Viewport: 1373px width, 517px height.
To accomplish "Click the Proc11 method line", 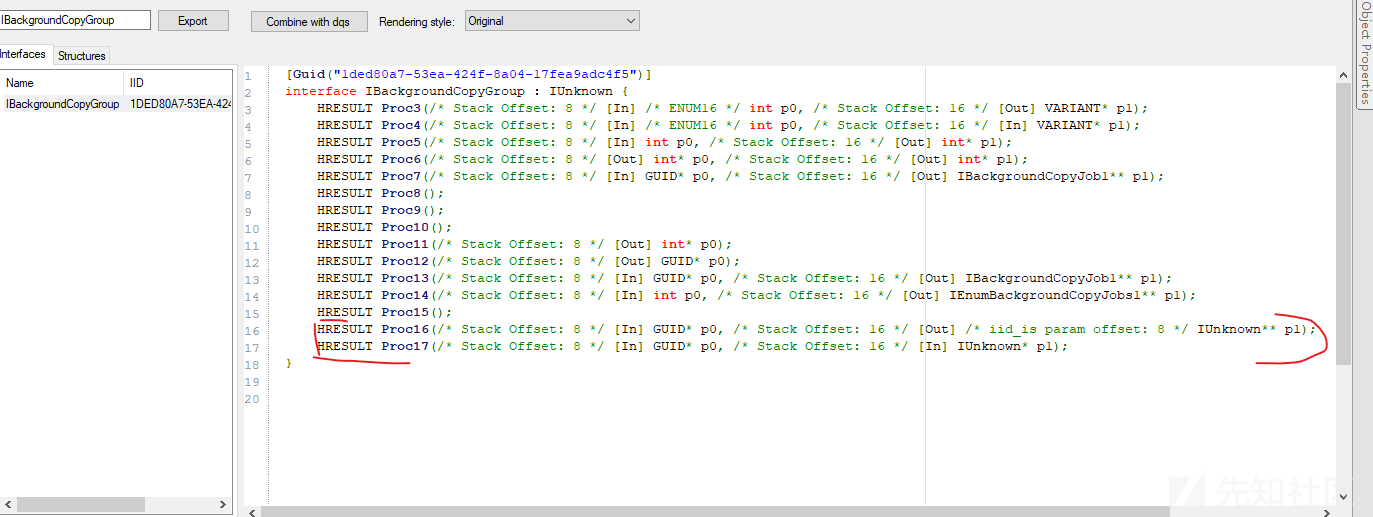I will [x=525, y=244].
